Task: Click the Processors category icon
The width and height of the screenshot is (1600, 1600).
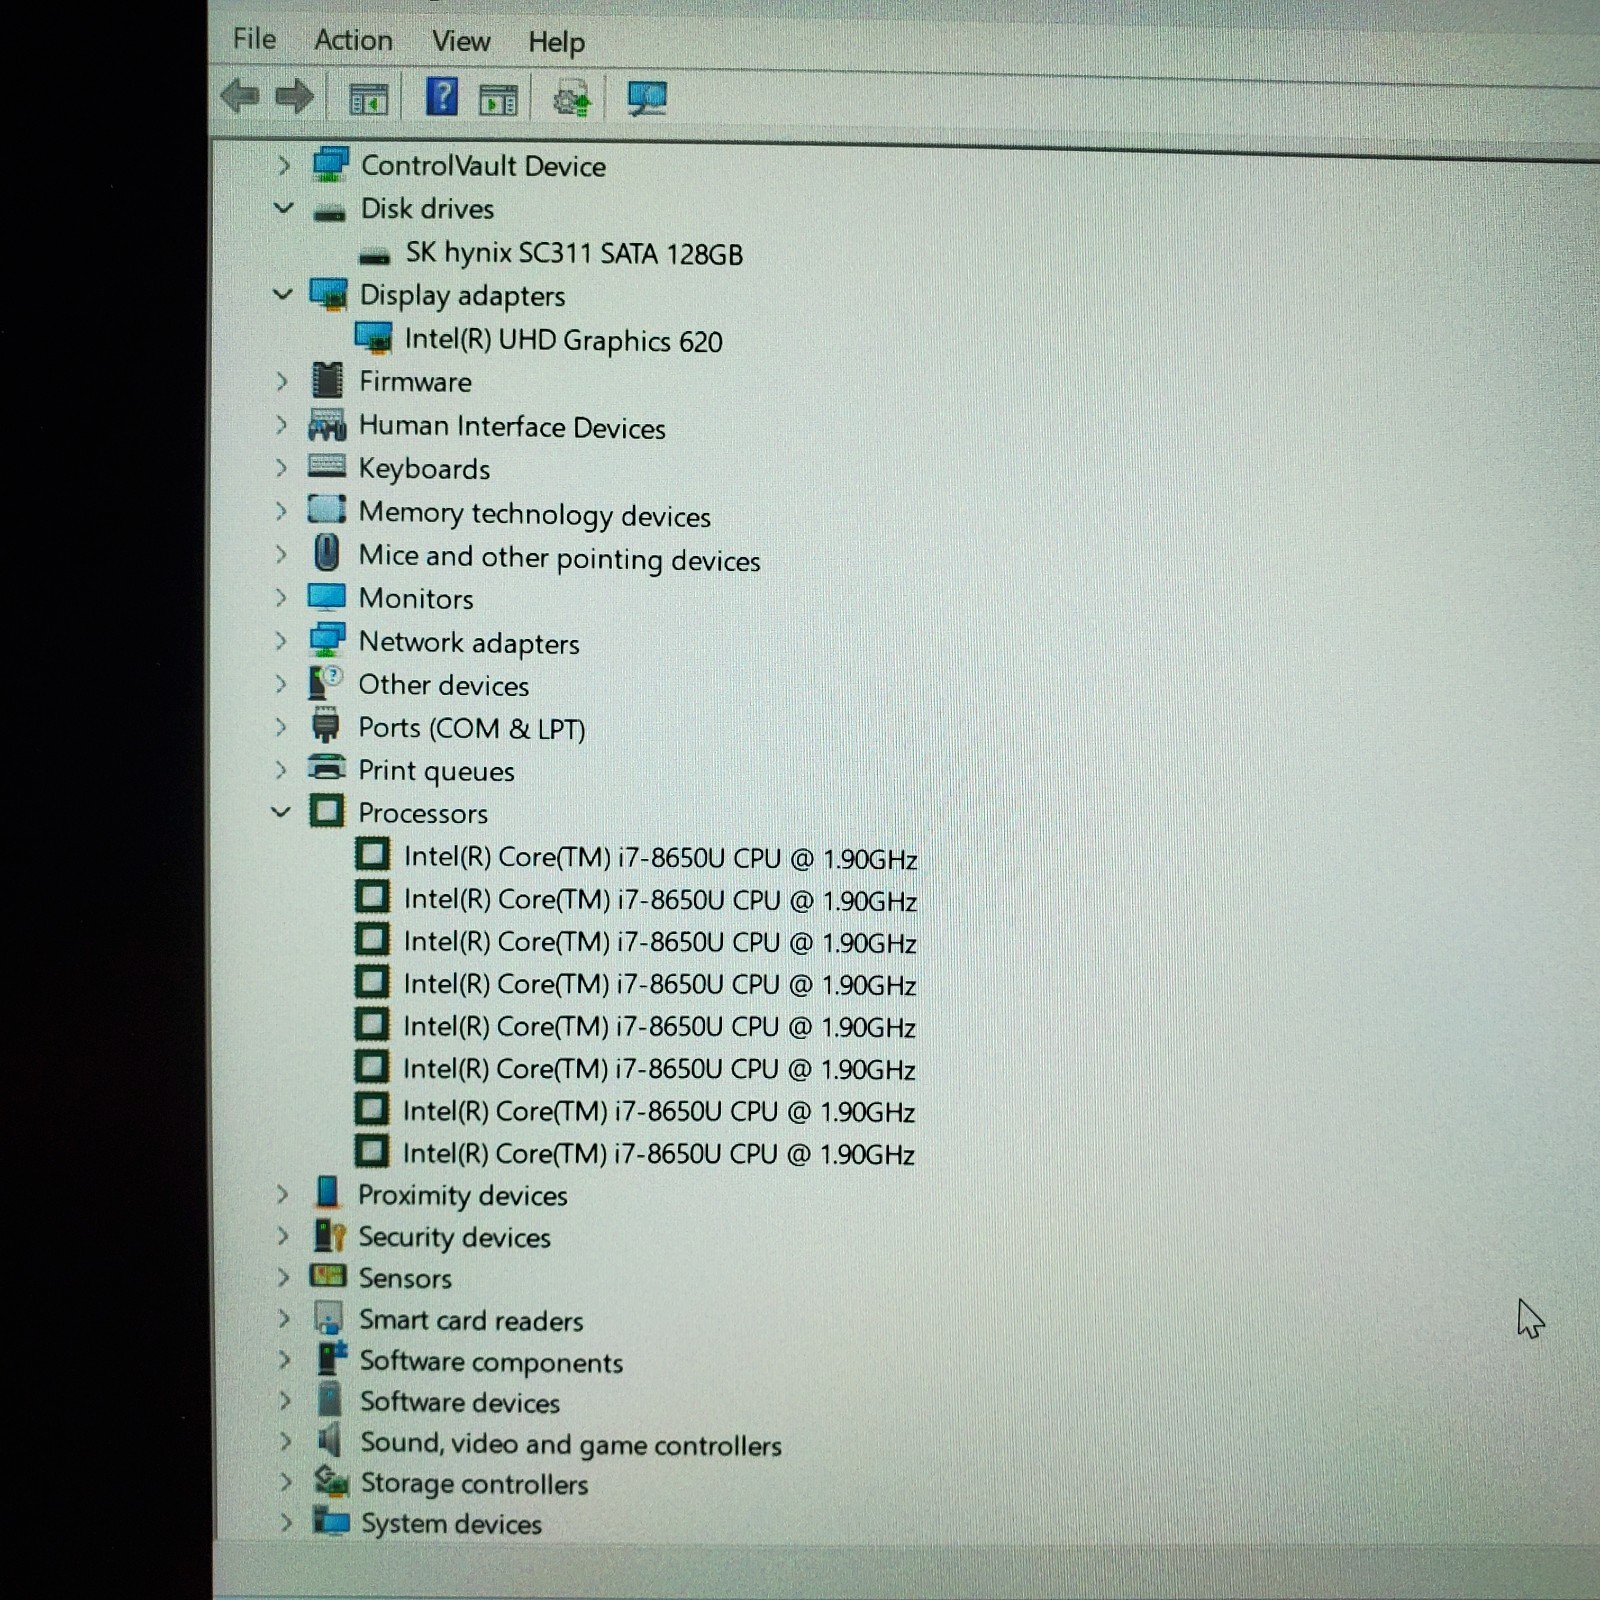Action: tap(327, 811)
